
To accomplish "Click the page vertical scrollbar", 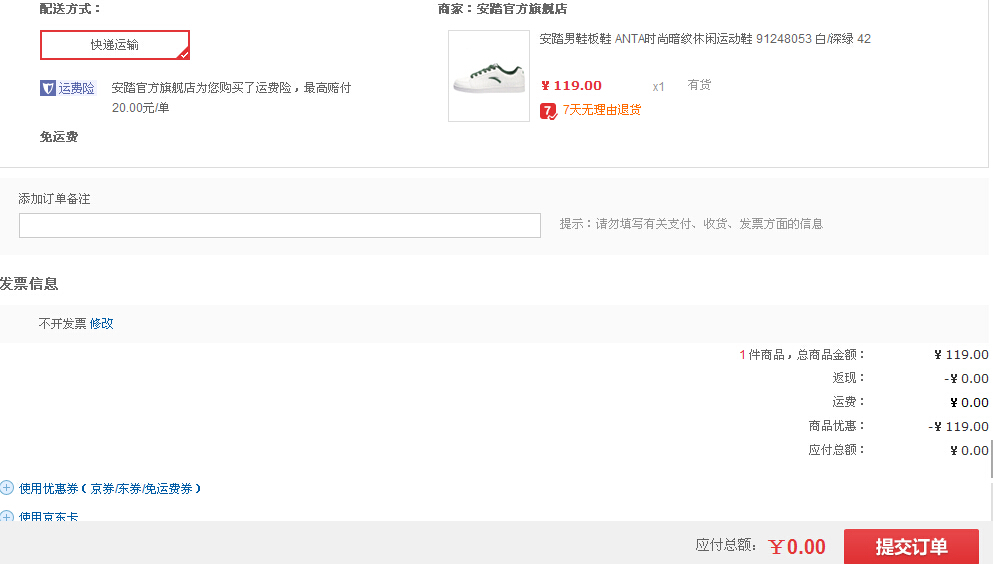I will coord(991,450).
